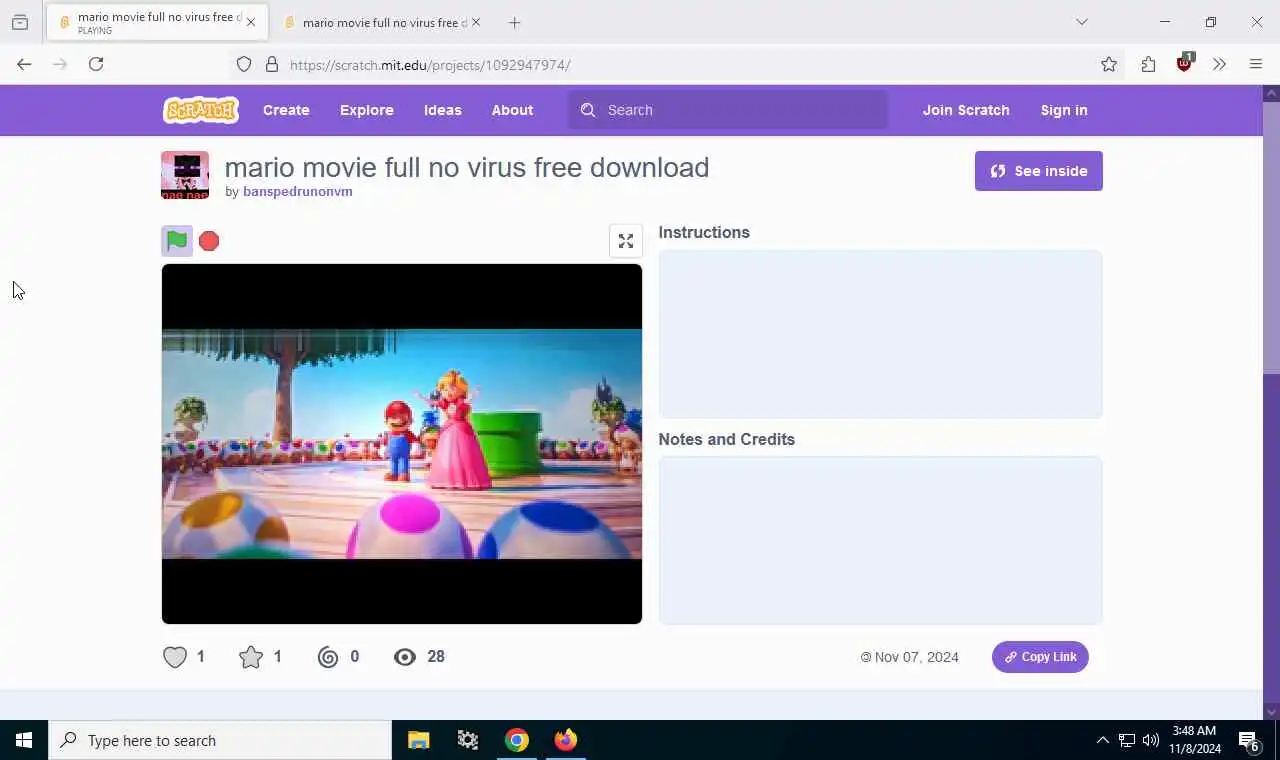Click the Windows taskbar search box
This screenshot has width=1280, height=760.
[x=220, y=740]
